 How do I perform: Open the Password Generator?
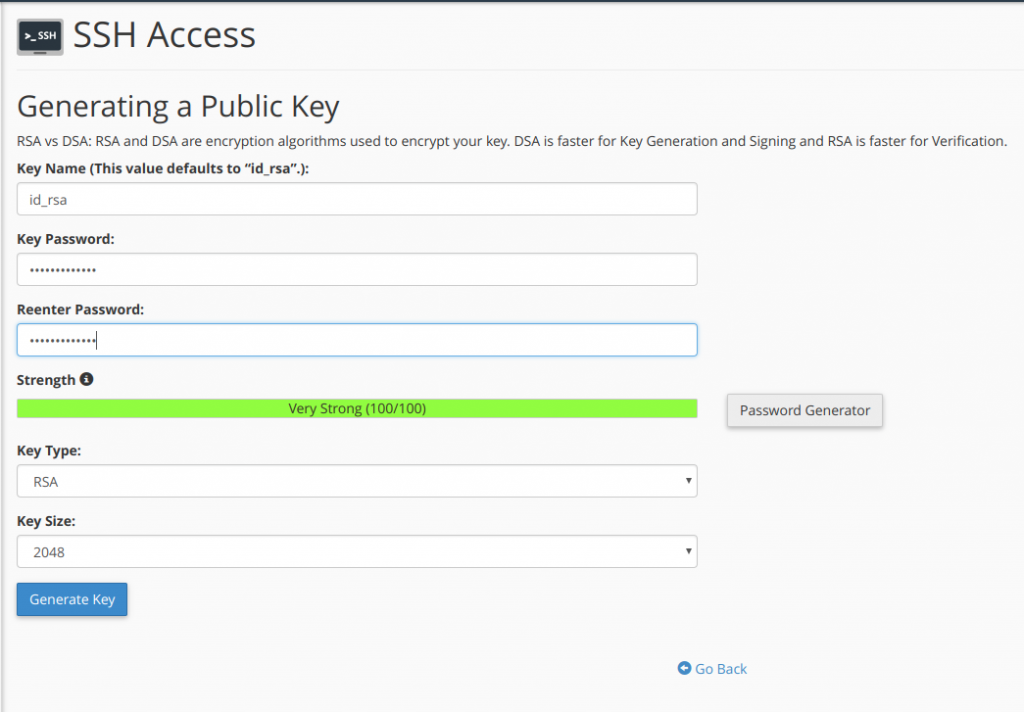804,410
